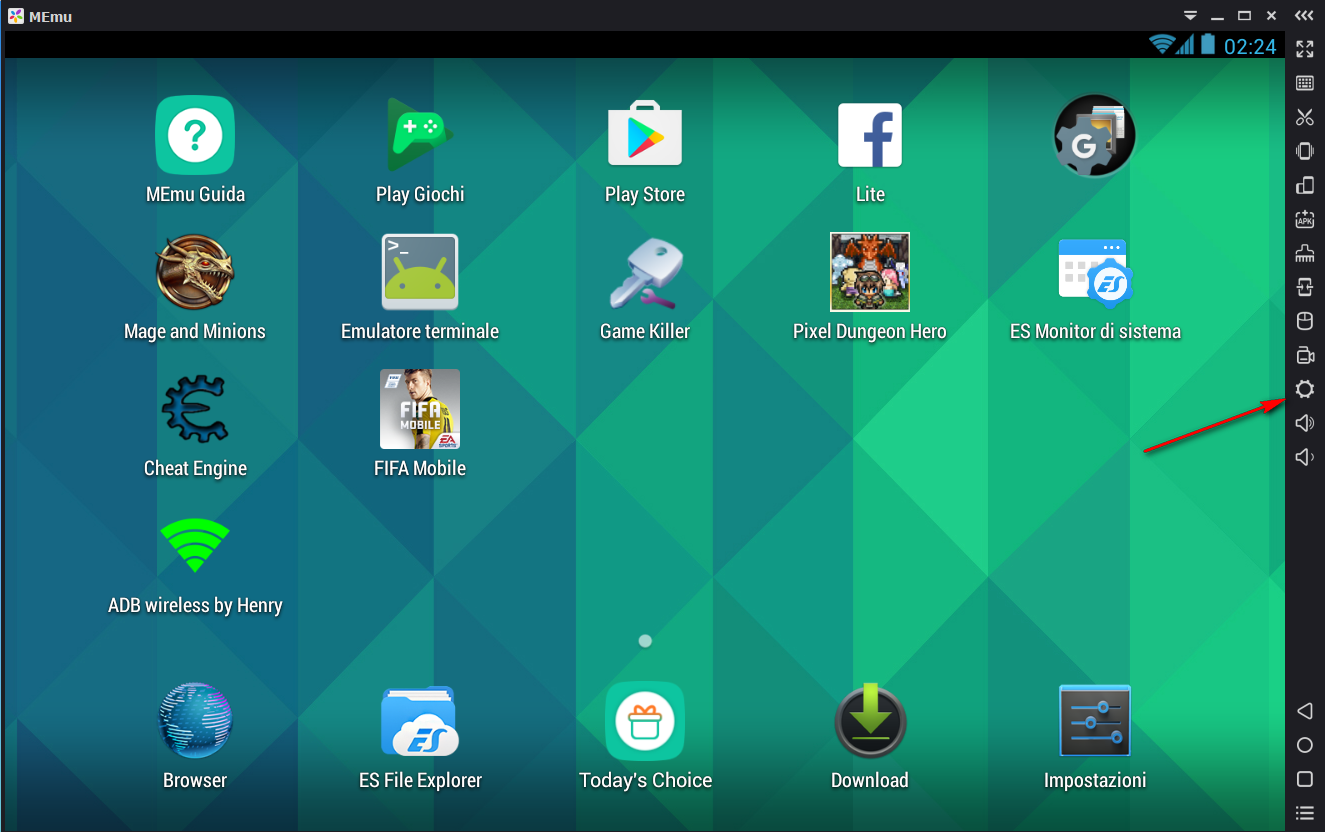Viewport: 1325px width, 832px height.
Task: Open the Browser app in dock
Action: [x=195, y=721]
